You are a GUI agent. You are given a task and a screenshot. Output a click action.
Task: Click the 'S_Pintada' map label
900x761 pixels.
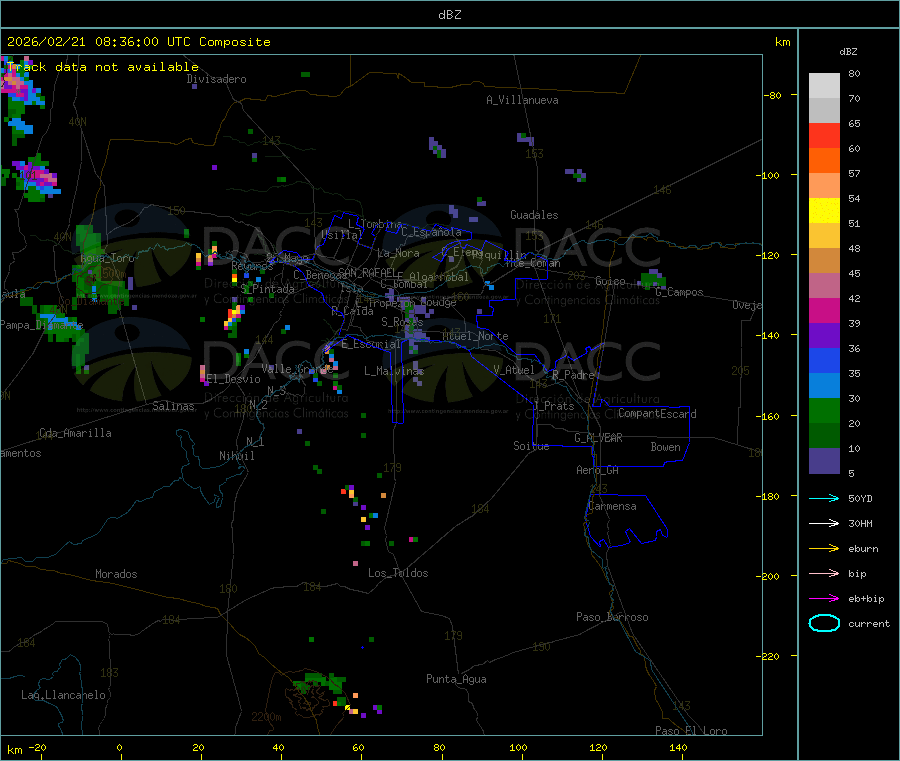pos(267,289)
